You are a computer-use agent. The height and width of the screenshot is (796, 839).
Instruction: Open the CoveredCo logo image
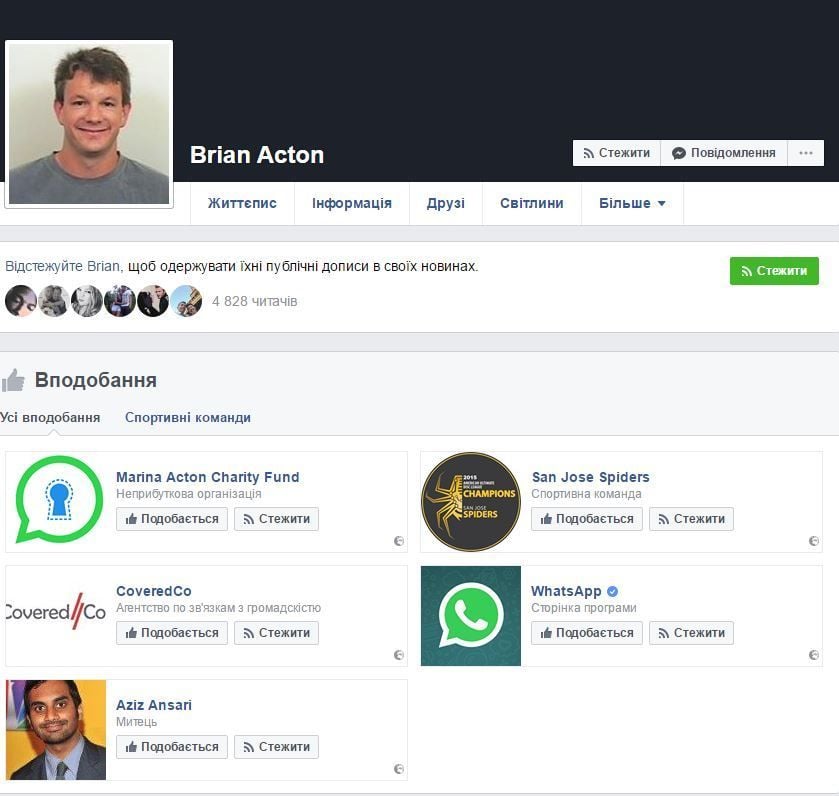pyautogui.click(x=56, y=613)
